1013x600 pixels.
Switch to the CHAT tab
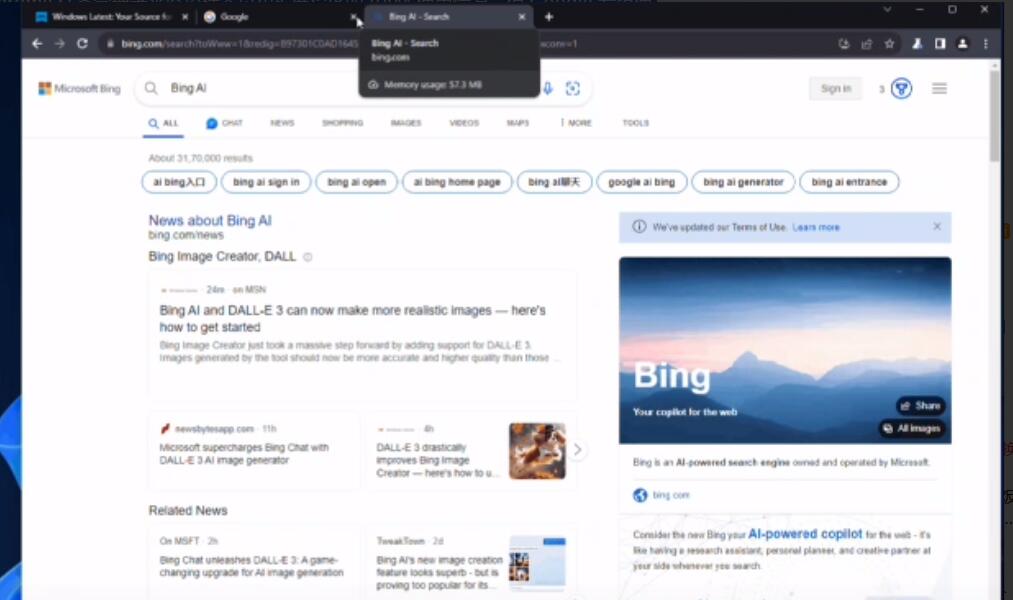[224, 123]
